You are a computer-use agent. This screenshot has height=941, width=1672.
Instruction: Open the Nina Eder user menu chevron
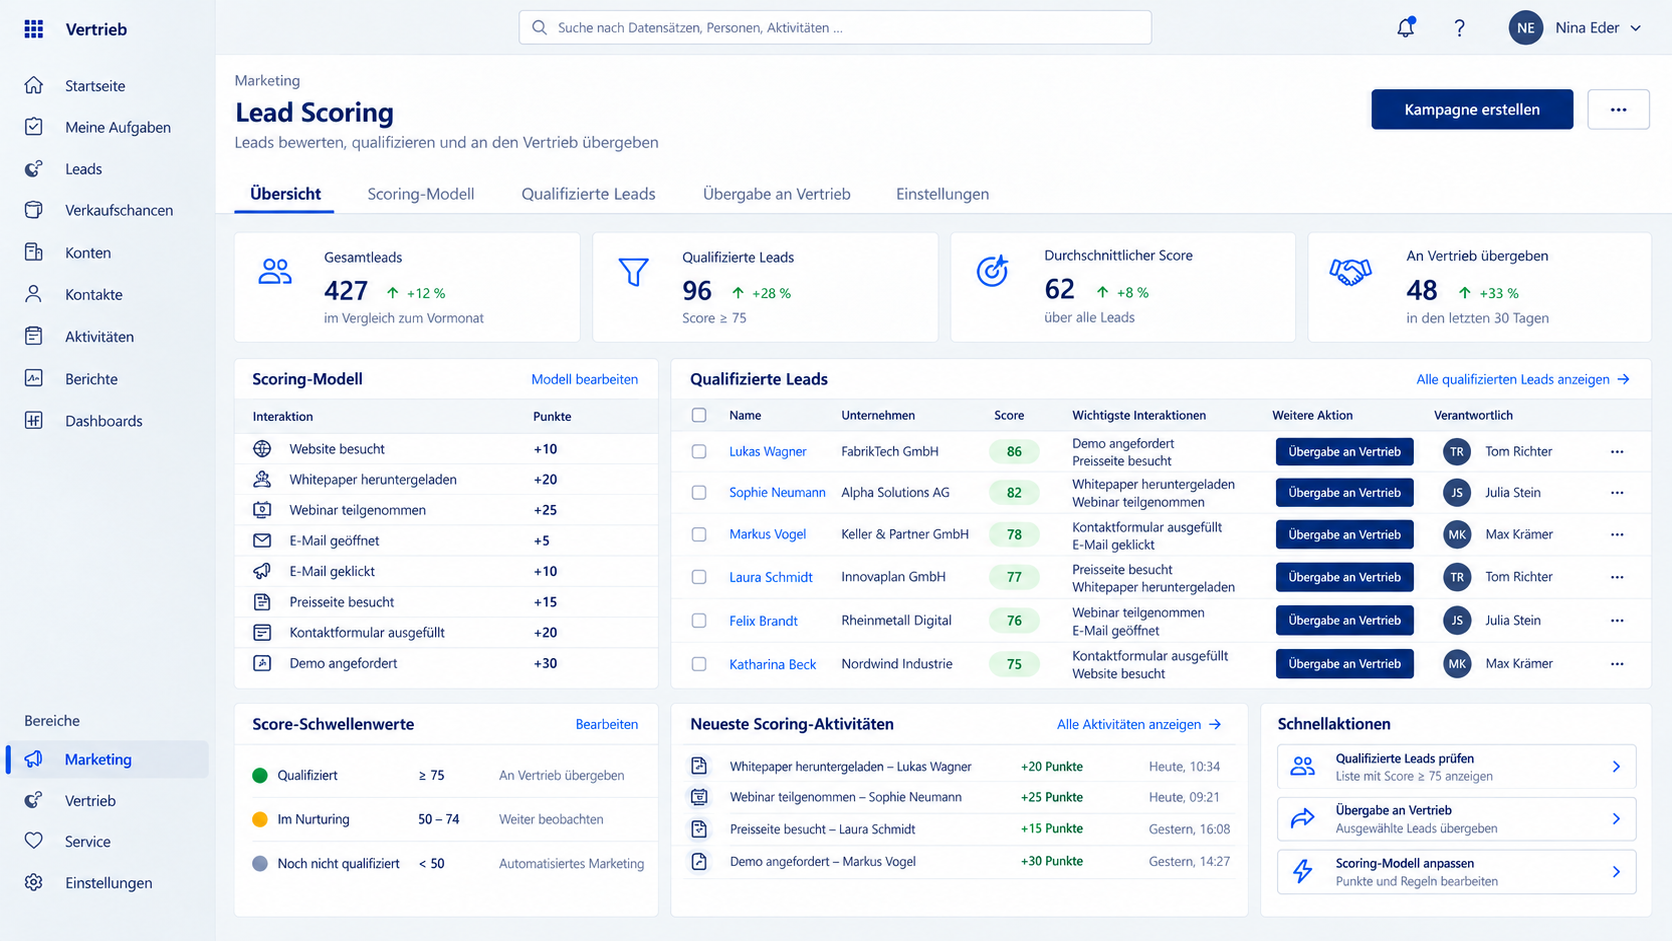tap(1636, 28)
